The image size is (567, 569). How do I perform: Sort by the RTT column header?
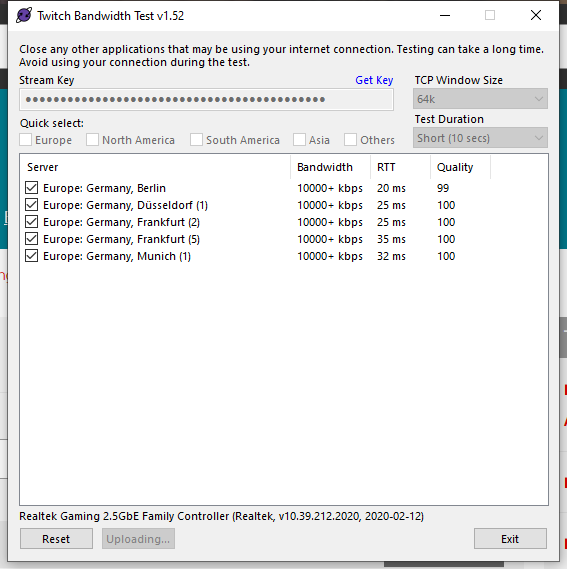[400, 167]
